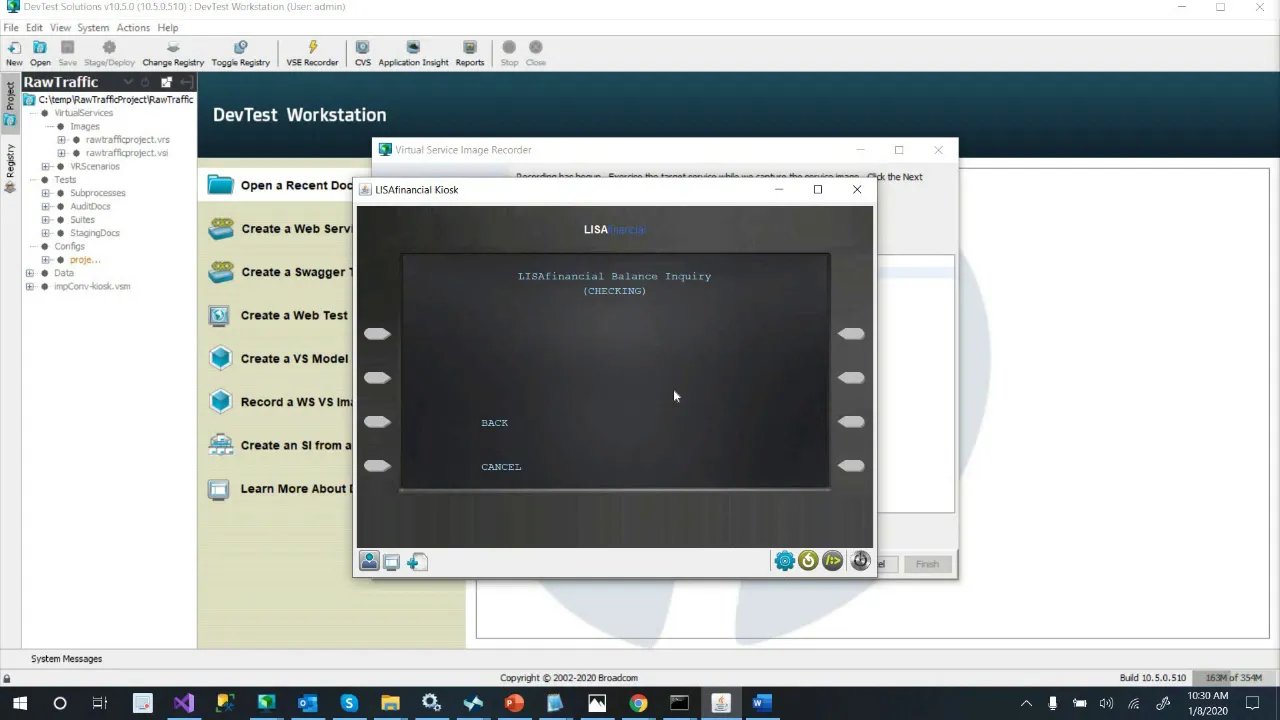Viewport: 1280px width, 720px height.
Task: Launch the VSE Recorder from toolbar
Action: pyautogui.click(x=312, y=53)
